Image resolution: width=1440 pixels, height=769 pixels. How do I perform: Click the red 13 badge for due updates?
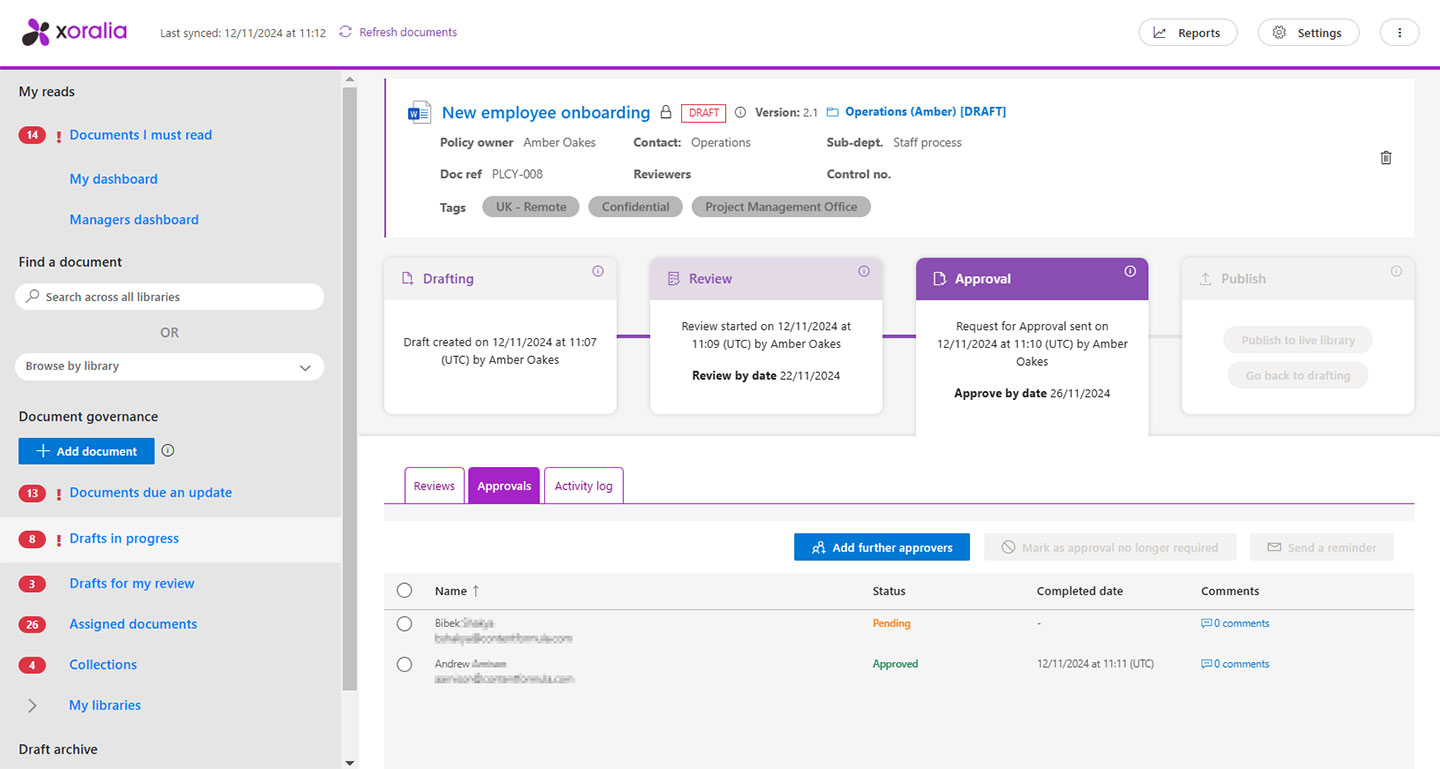pyautogui.click(x=32, y=493)
